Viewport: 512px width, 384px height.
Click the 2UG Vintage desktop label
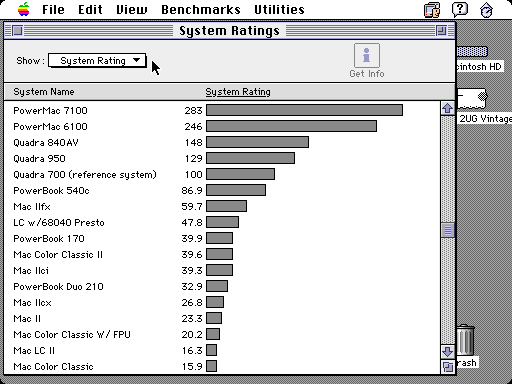click(x=485, y=119)
